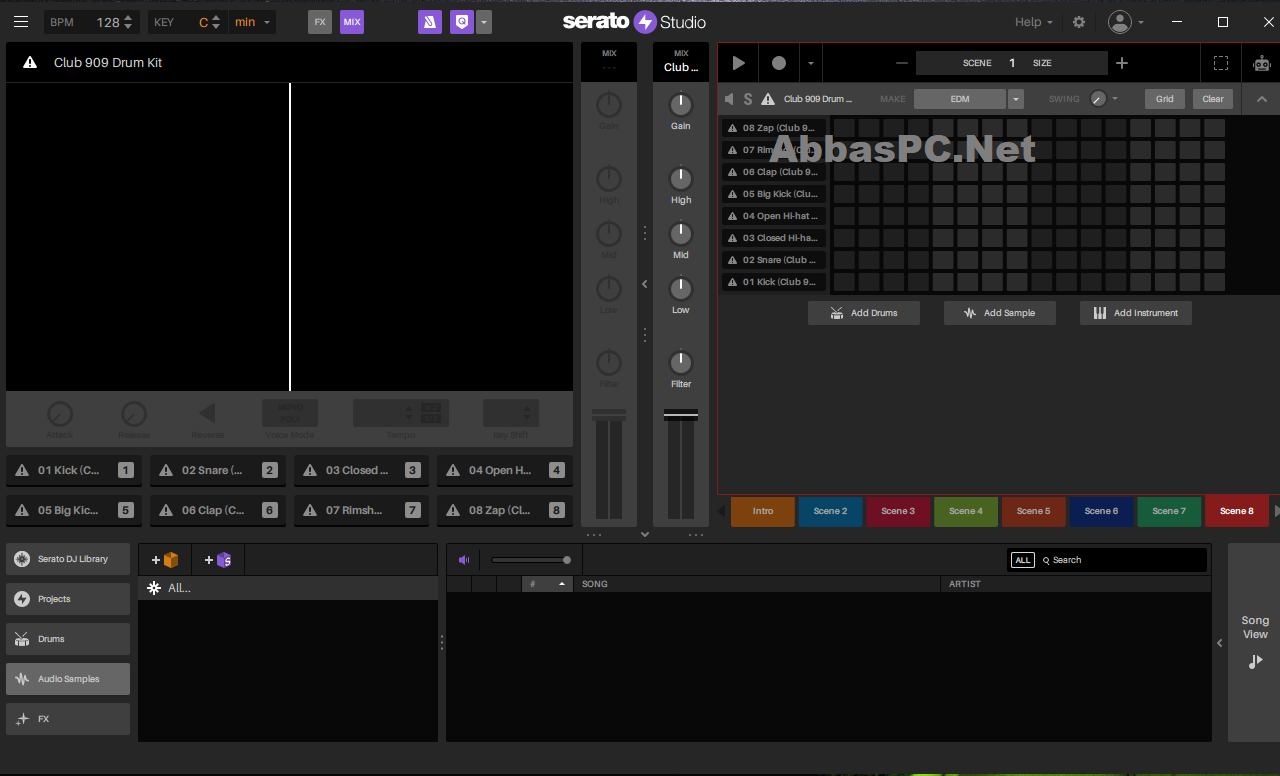Open the hamburger main menu
This screenshot has width=1280, height=776.
click(x=21, y=22)
